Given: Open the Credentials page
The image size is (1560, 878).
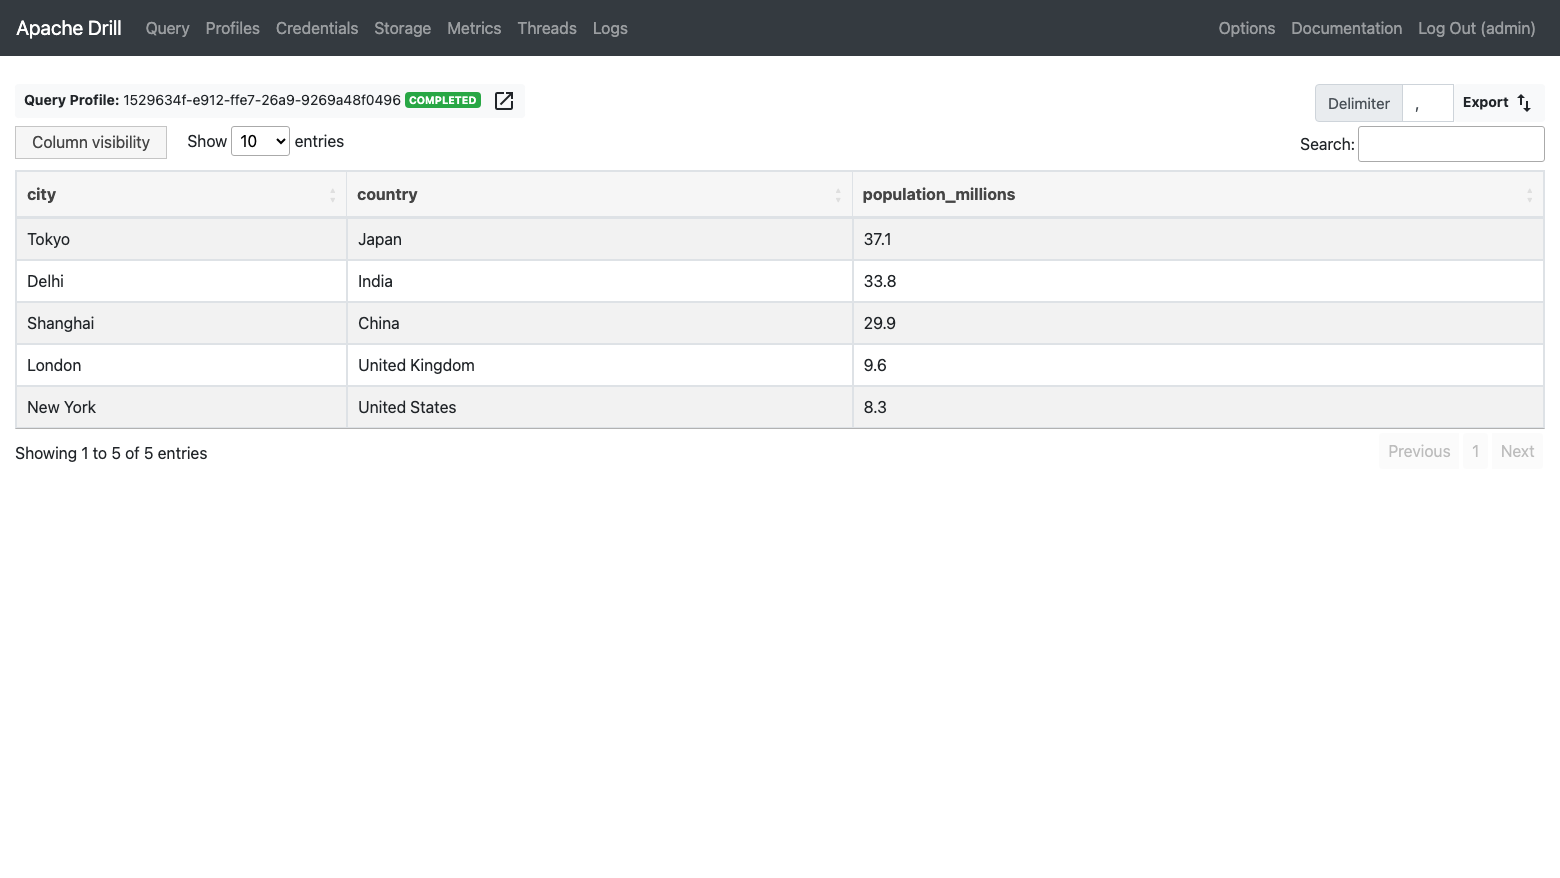Looking at the screenshot, I should tap(317, 28).
